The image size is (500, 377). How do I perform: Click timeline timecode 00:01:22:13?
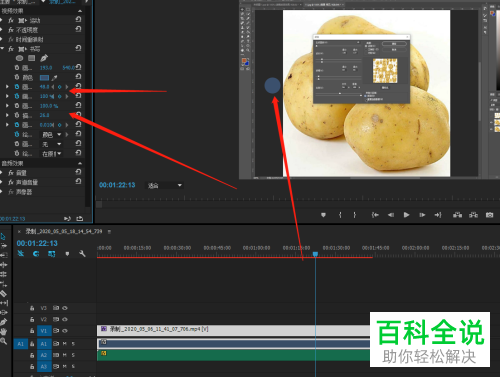coord(37,243)
